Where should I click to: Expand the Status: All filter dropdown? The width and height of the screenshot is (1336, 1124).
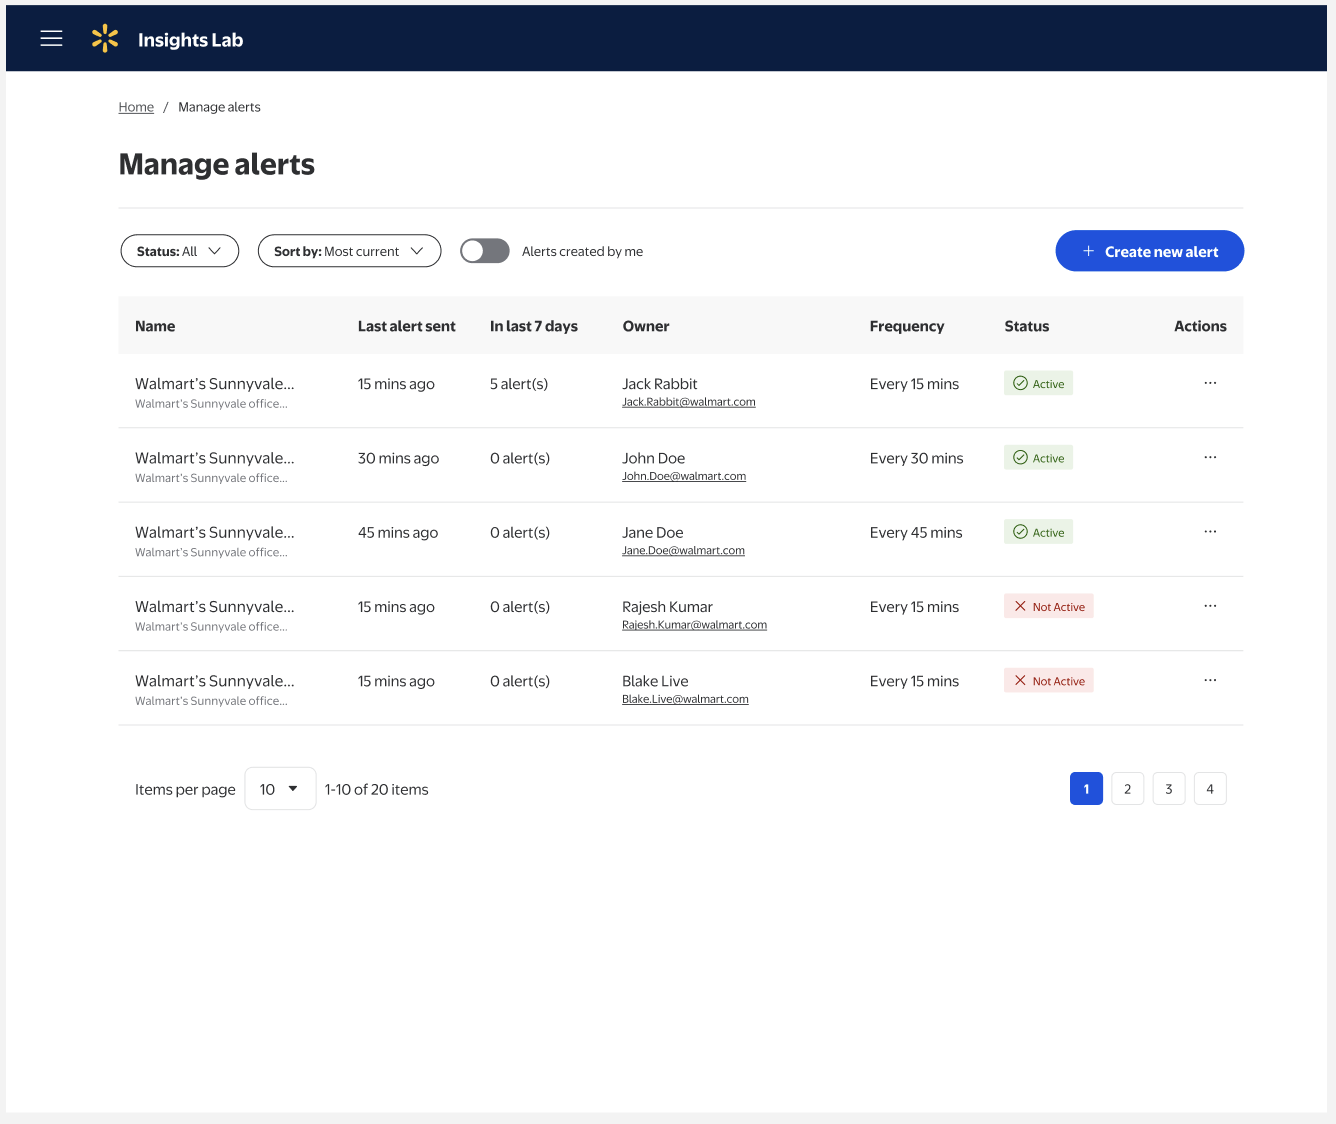(x=180, y=251)
